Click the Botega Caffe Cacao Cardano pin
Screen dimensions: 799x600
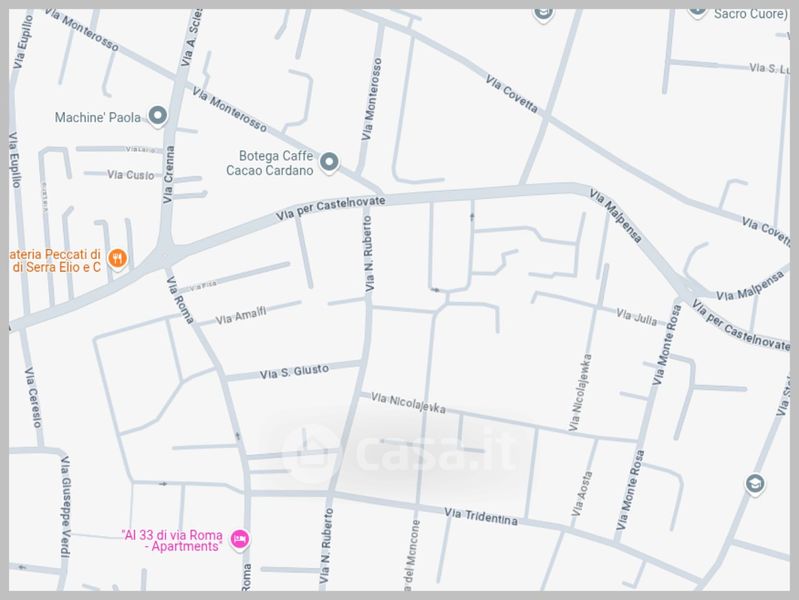(x=329, y=163)
